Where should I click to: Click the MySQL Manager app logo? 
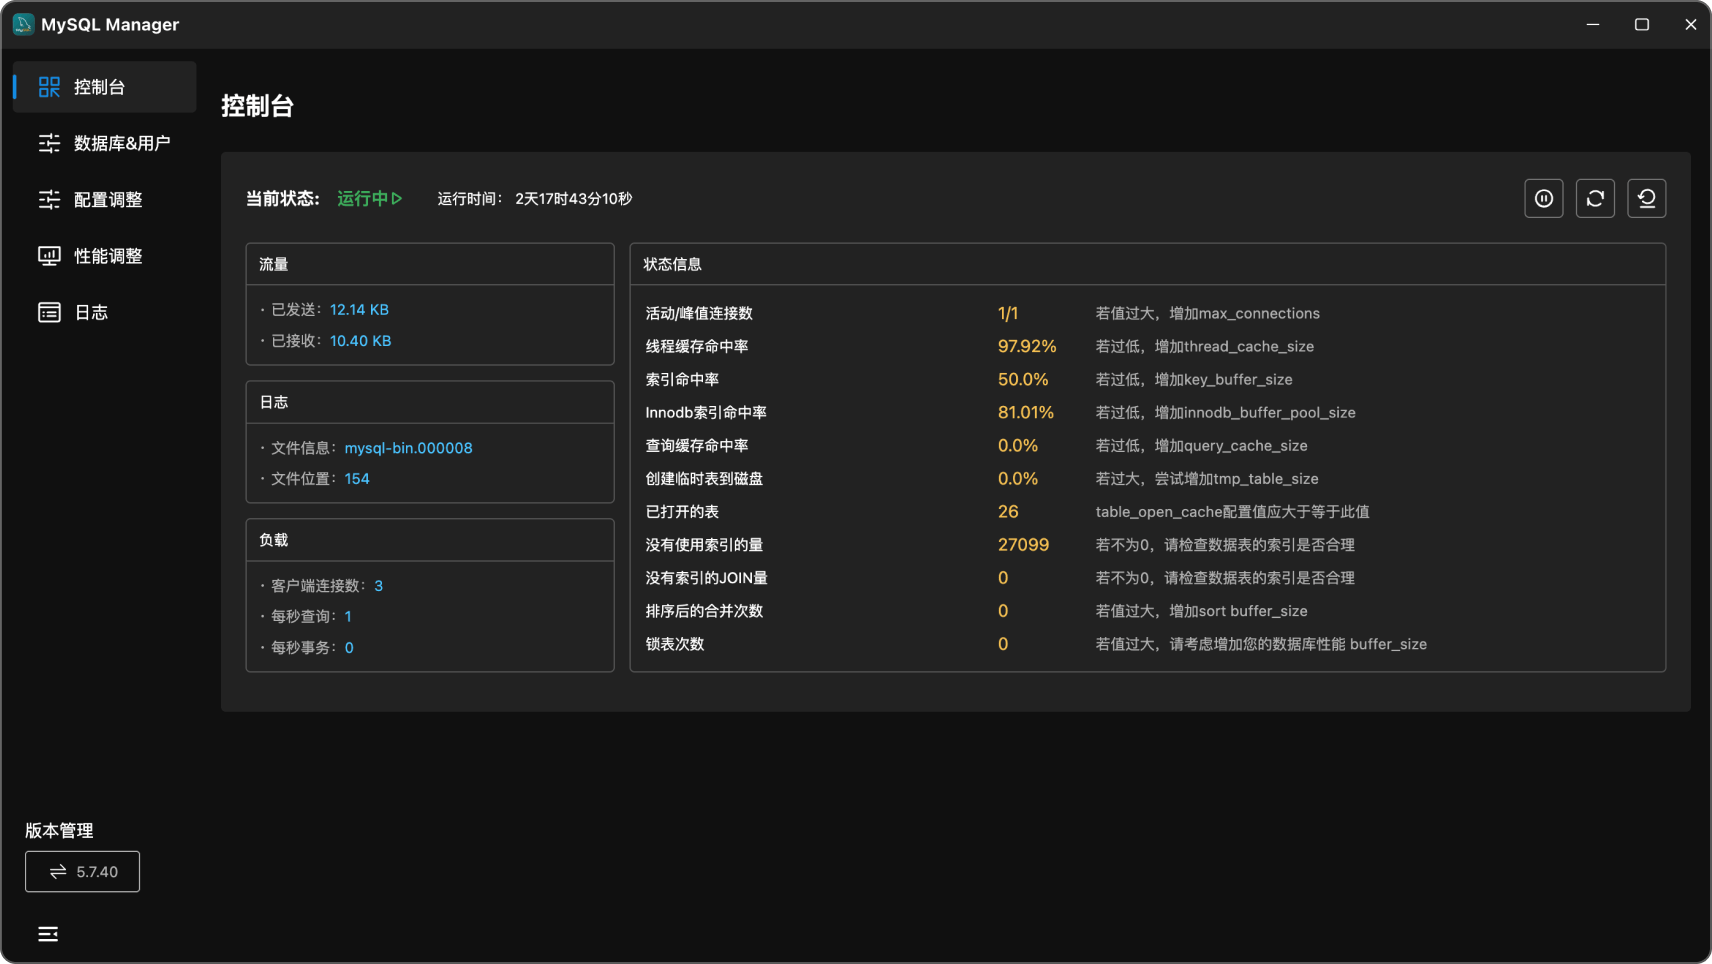(x=23, y=24)
